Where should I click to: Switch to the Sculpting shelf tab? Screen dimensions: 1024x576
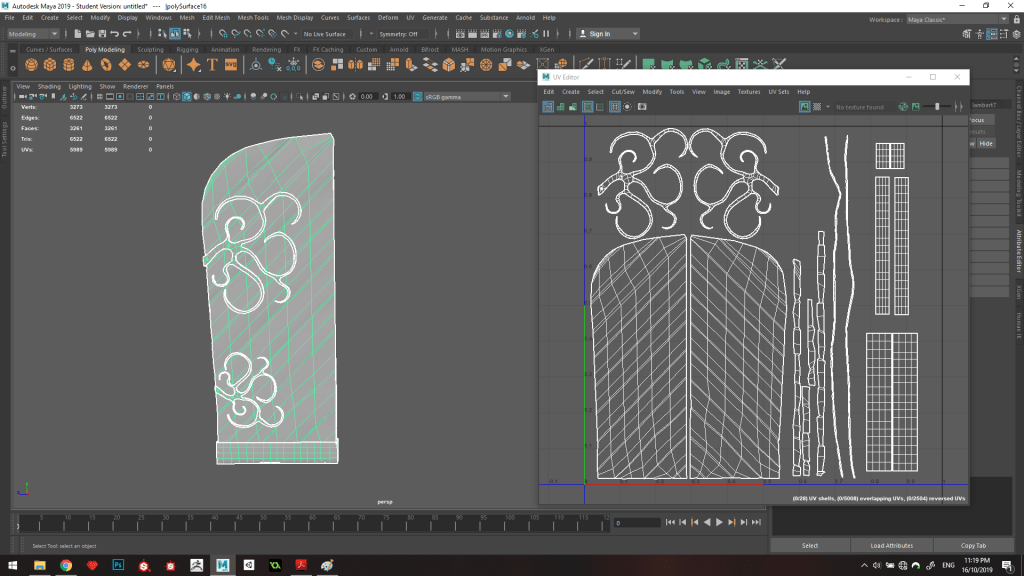[x=150, y=49]
